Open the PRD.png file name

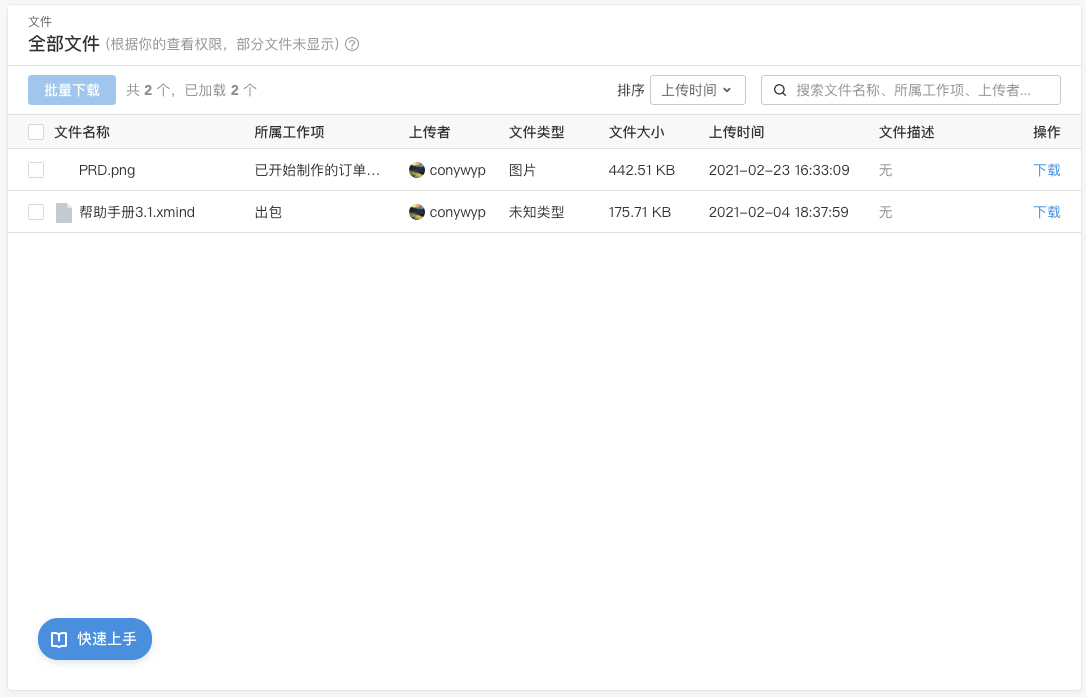(107, 170)
